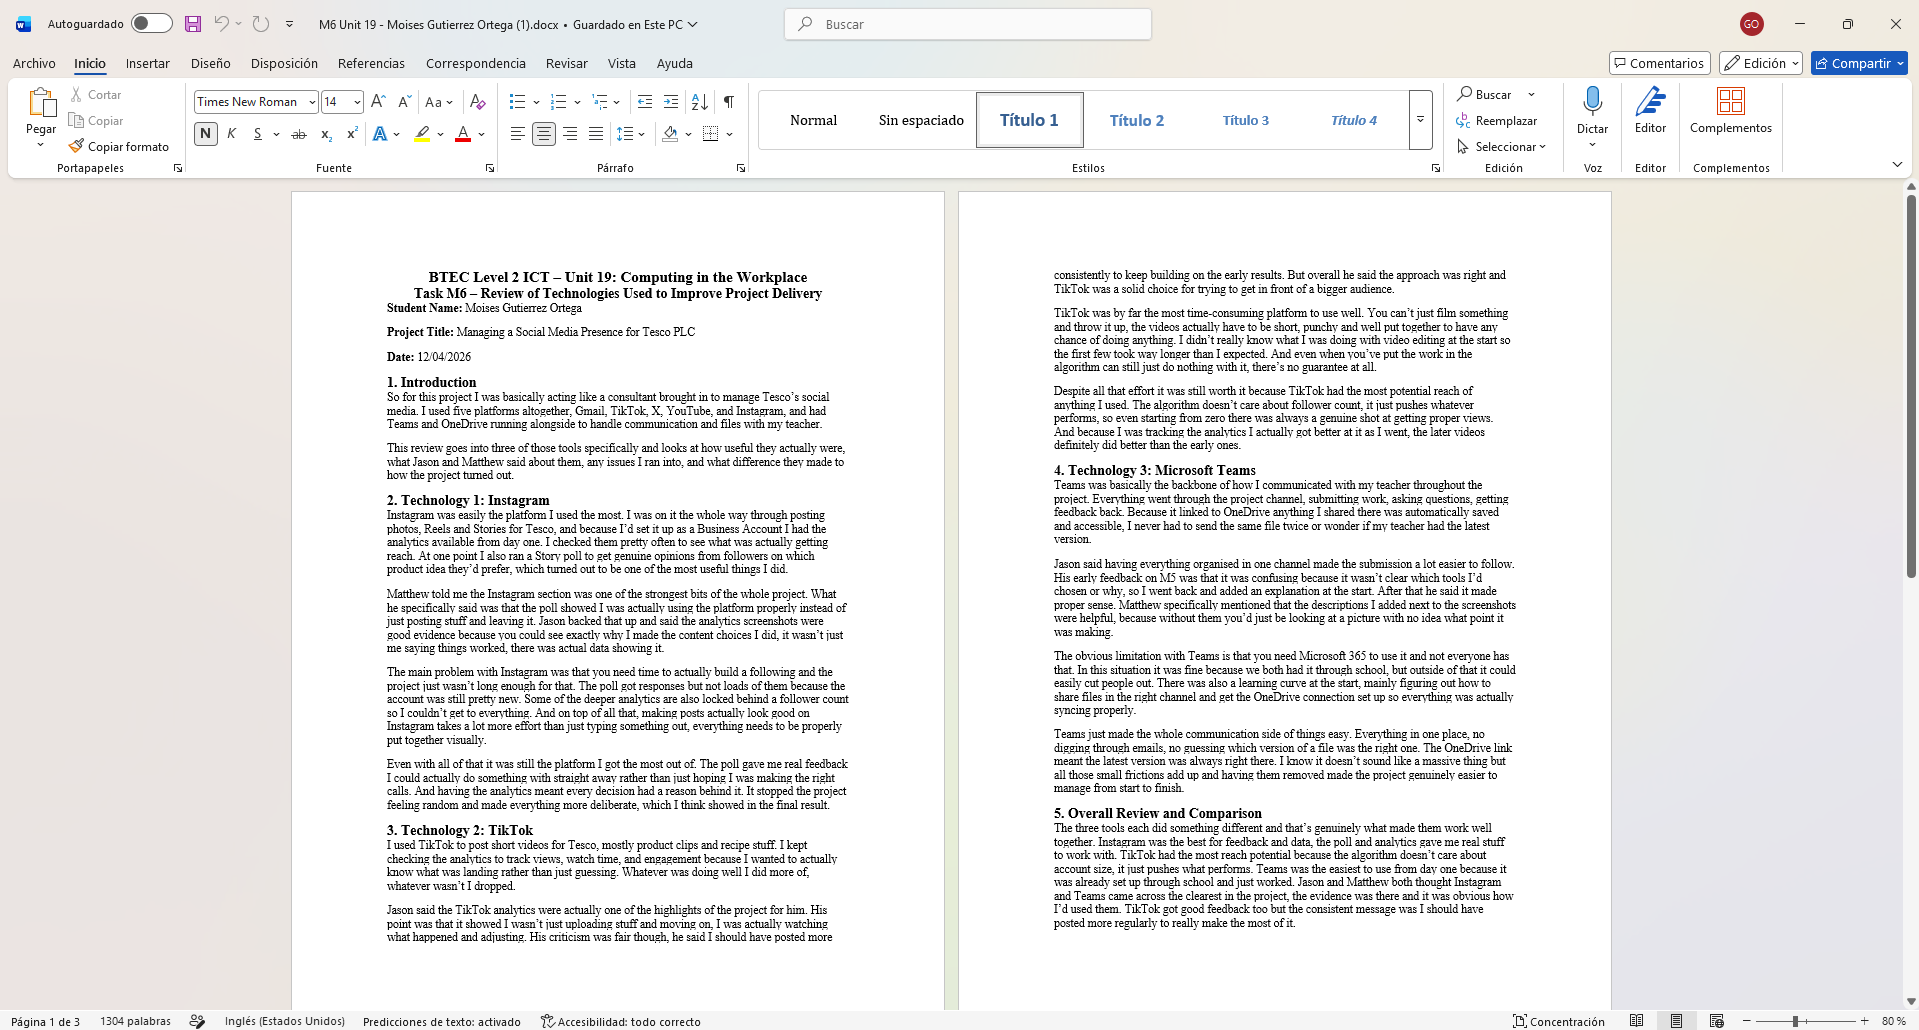1919x1030 pixels.
Task: Apply red font color
Action: tap(463, 134)
